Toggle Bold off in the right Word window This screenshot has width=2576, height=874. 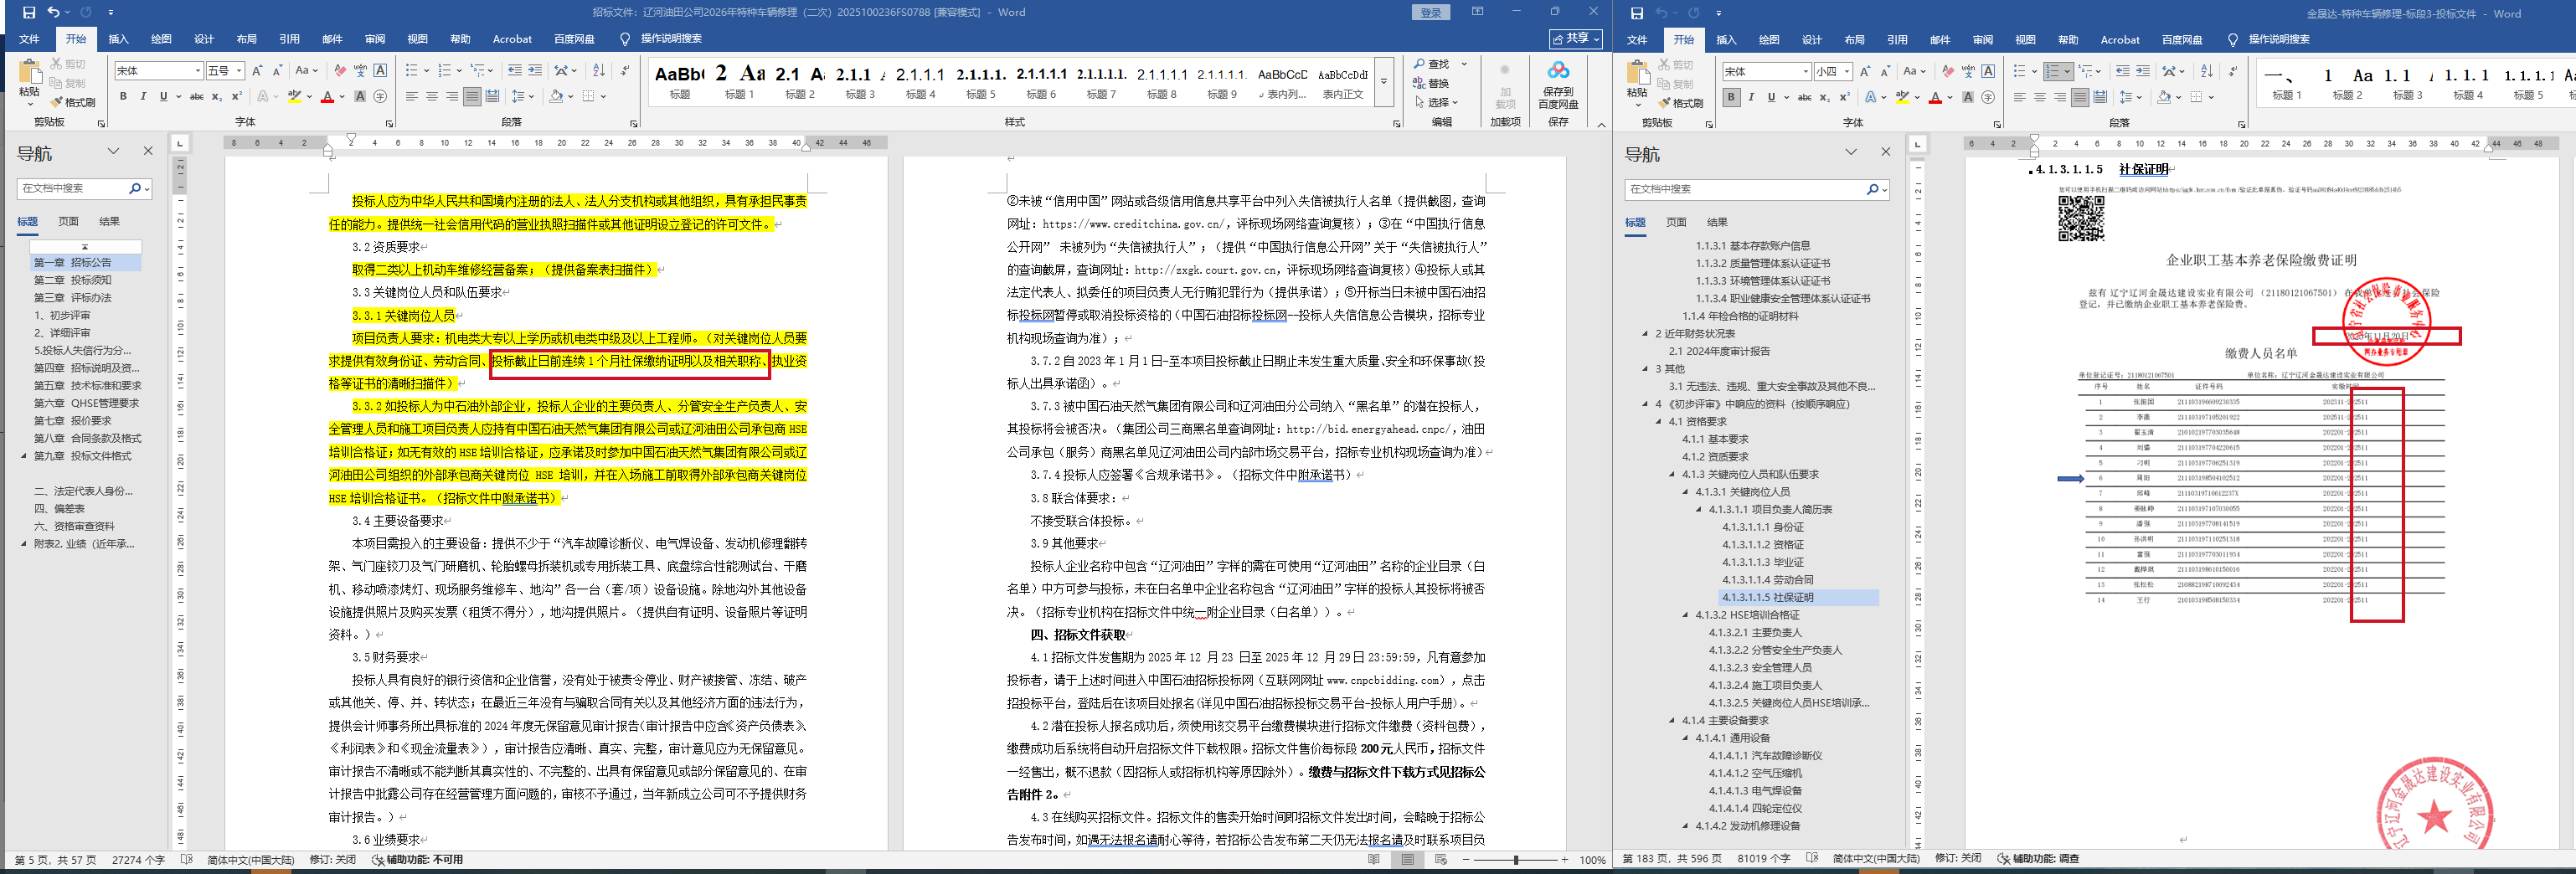tap(1730, 97)
